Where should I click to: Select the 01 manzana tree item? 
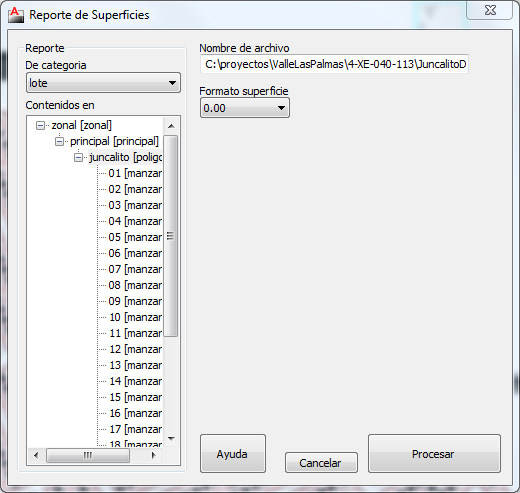[135, 173]
